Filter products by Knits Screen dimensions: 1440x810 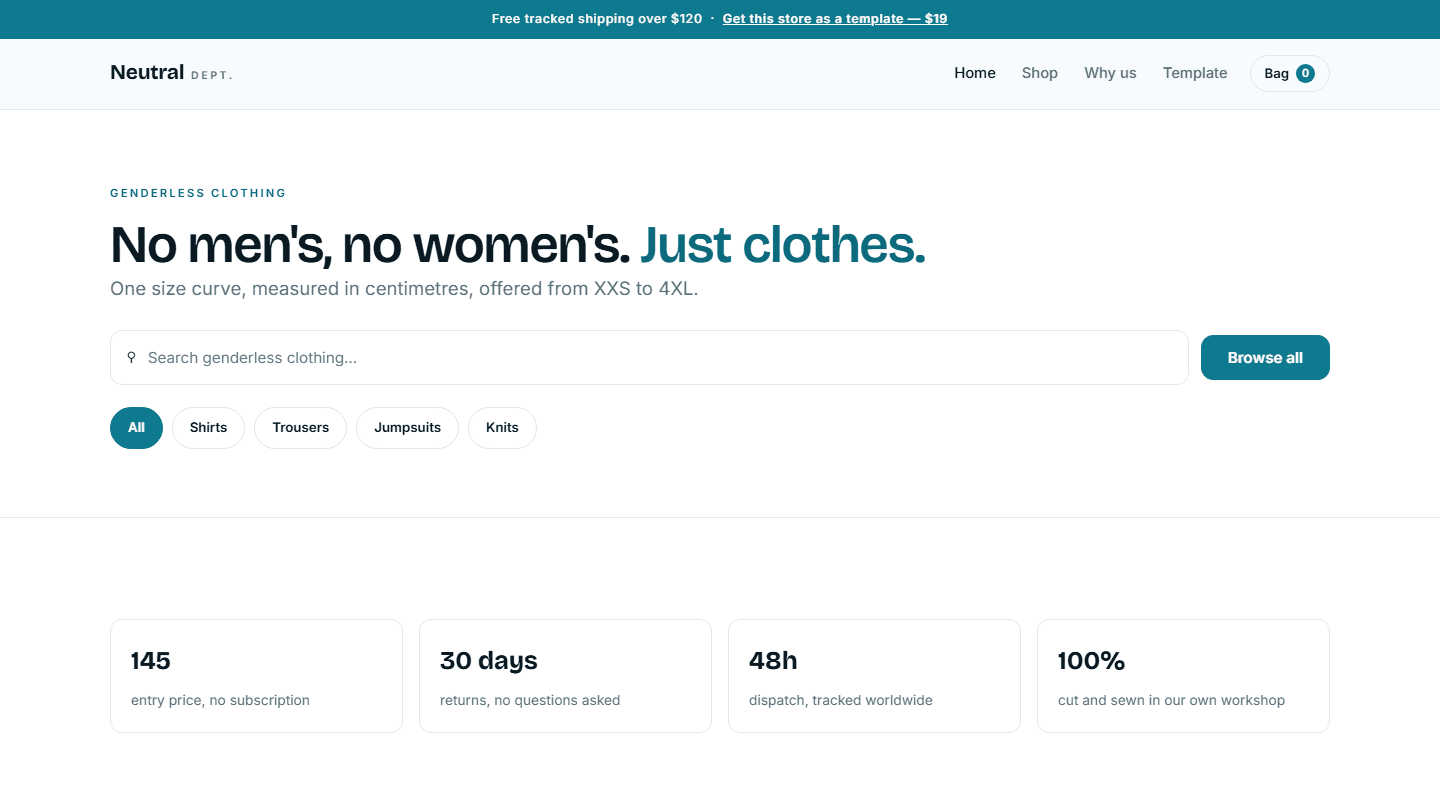tap(502, 428)
